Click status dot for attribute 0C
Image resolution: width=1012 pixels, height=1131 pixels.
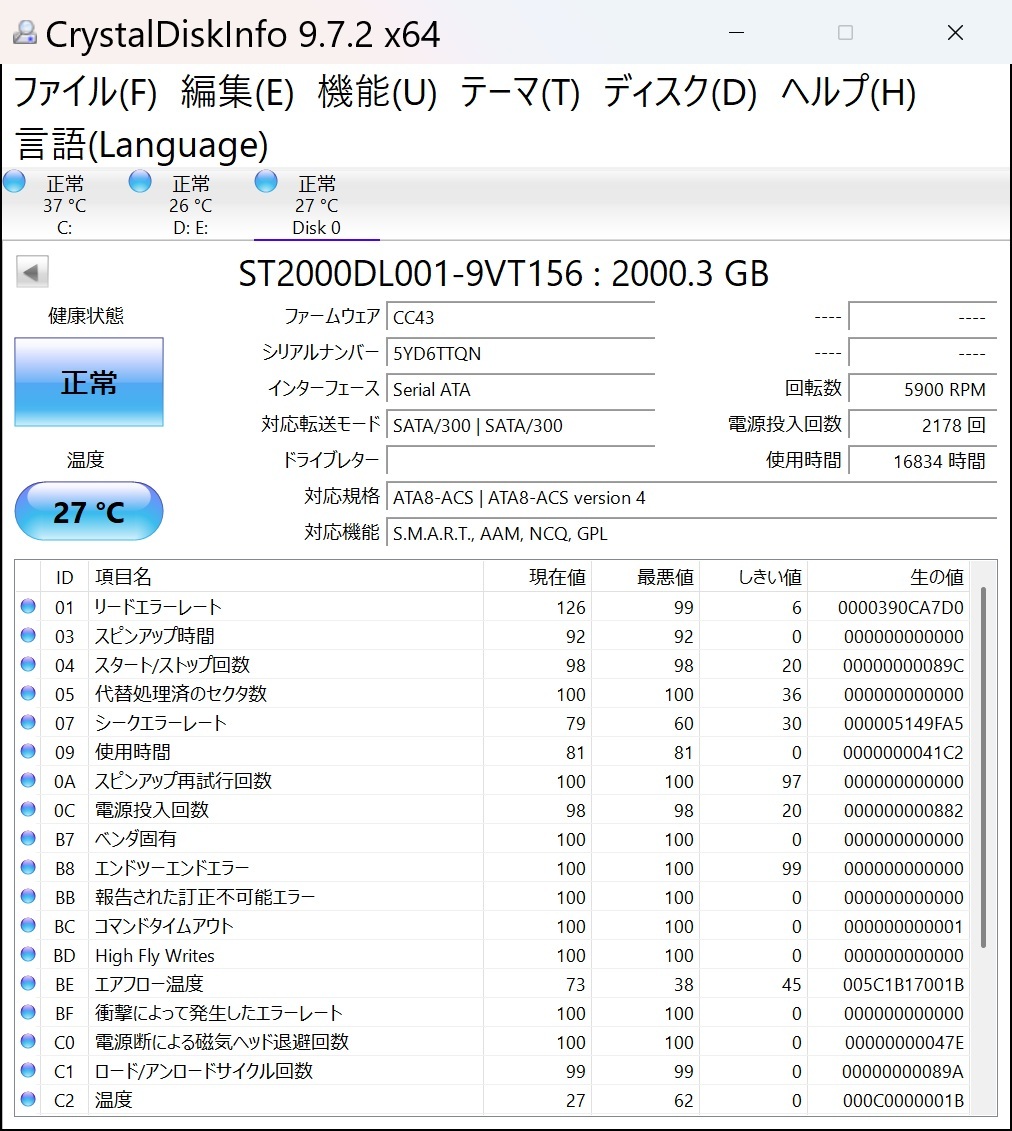click(x=28, y=809)
